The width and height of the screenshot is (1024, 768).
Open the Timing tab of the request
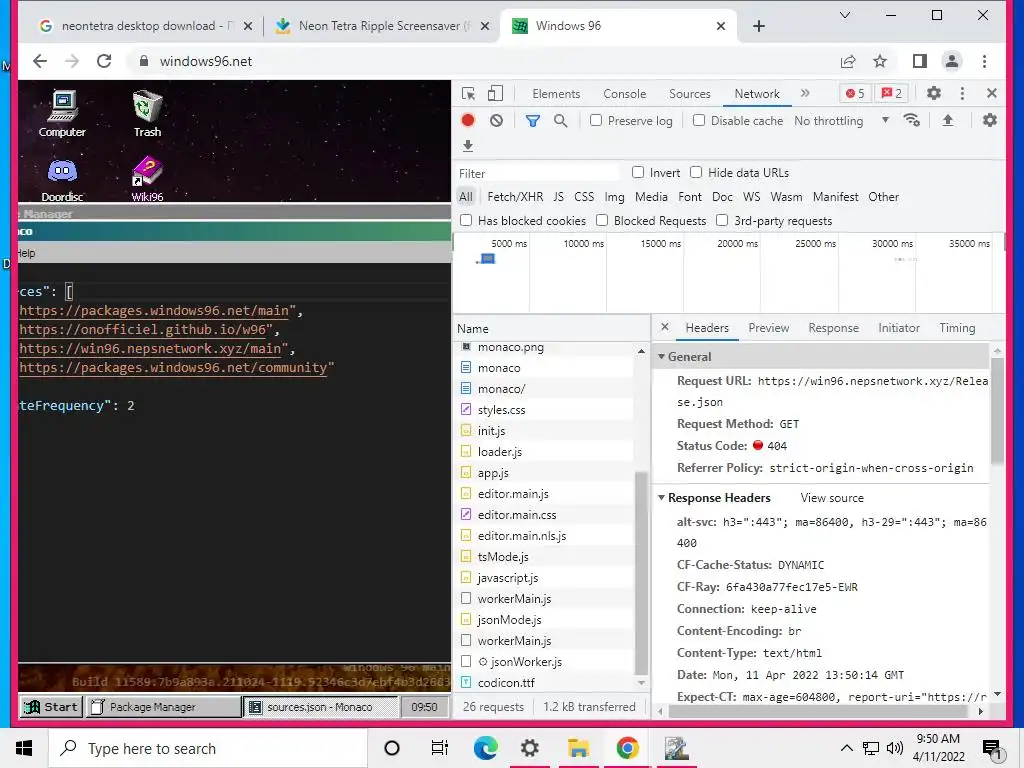coord(957,328)
